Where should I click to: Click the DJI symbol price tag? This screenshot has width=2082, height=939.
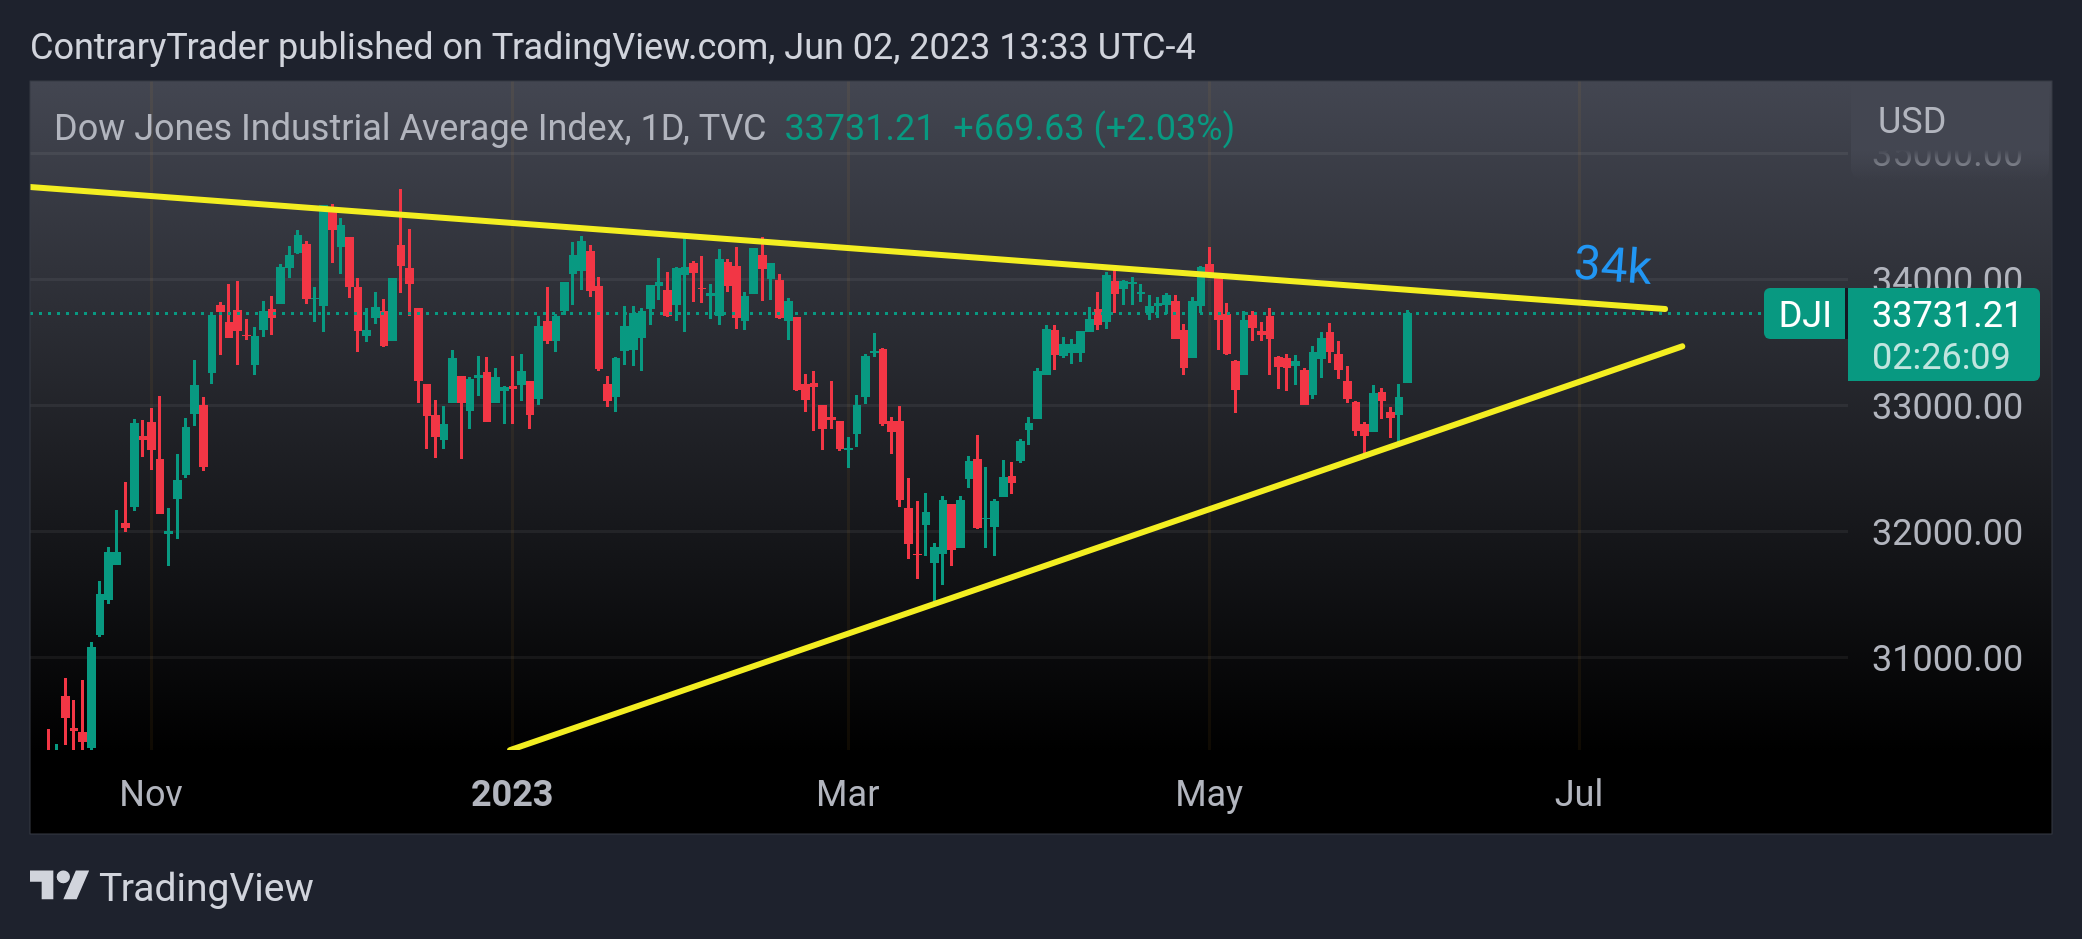pyautogui.click(x=1804, y=315)
